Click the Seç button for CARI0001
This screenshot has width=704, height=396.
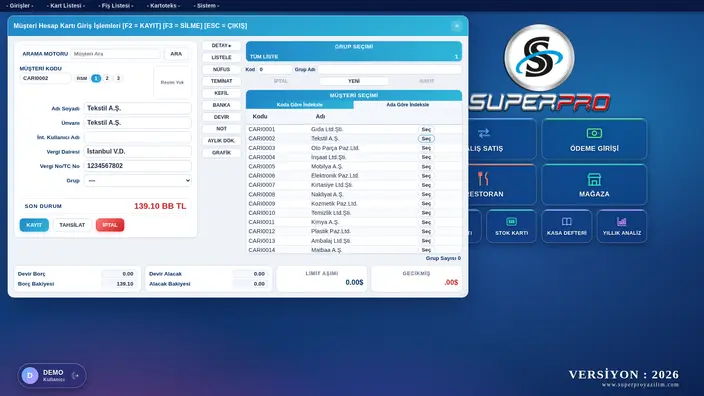point(426,129)
